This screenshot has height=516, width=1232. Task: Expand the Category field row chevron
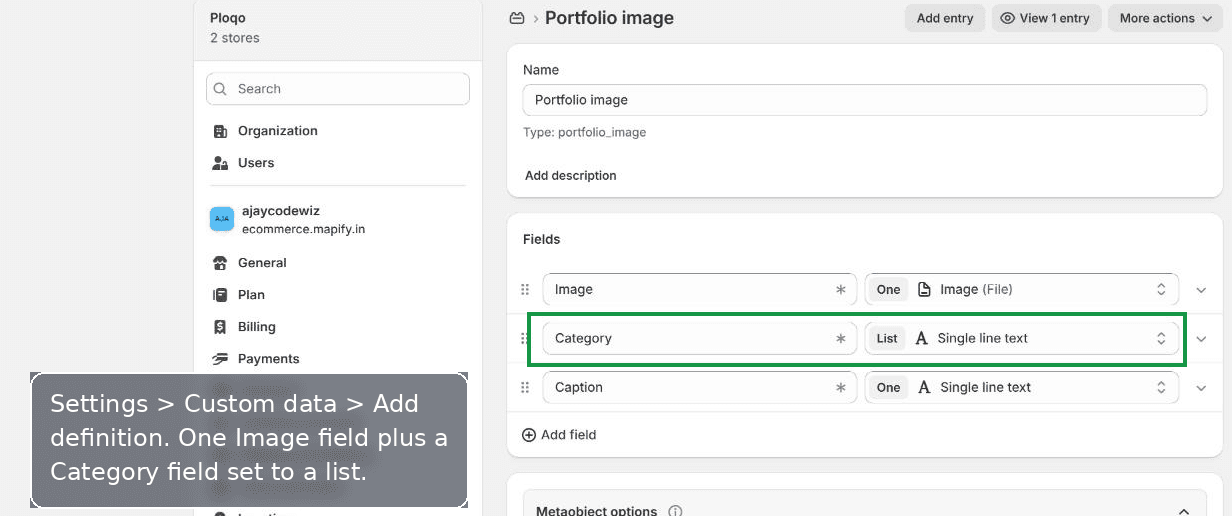(x=1201, y=339)
